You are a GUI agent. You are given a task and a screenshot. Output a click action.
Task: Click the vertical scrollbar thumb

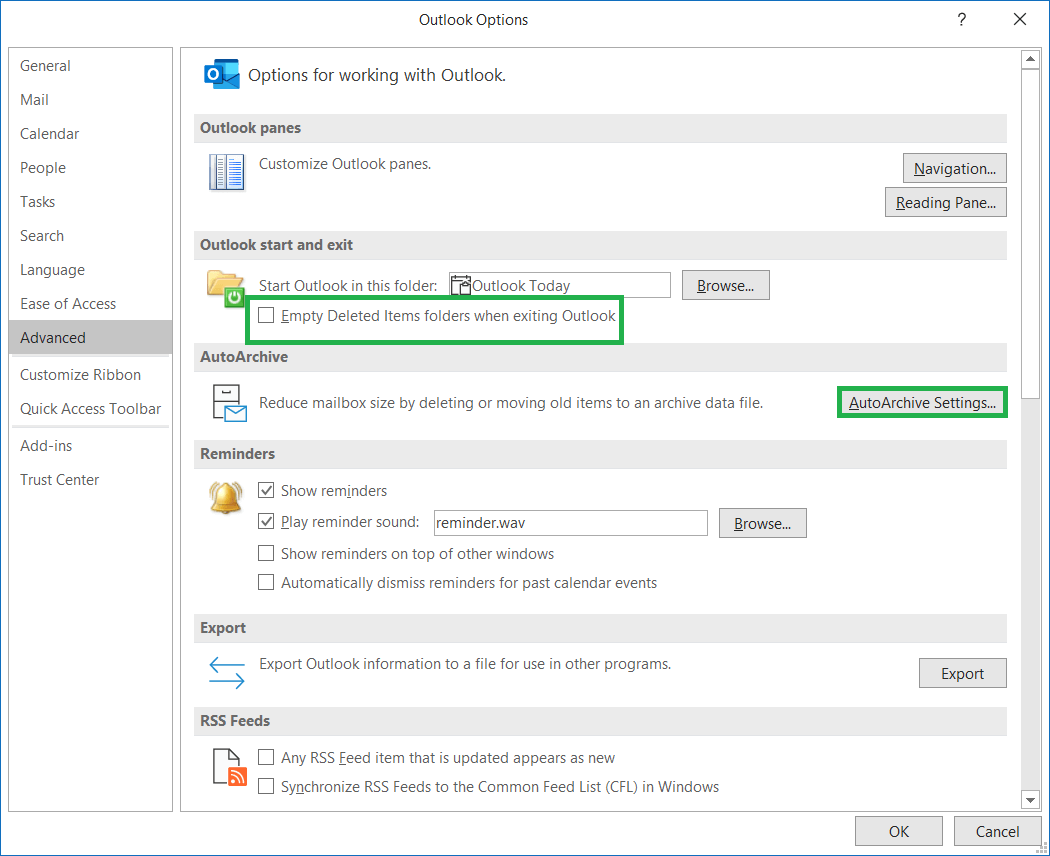click(1030, 234)
